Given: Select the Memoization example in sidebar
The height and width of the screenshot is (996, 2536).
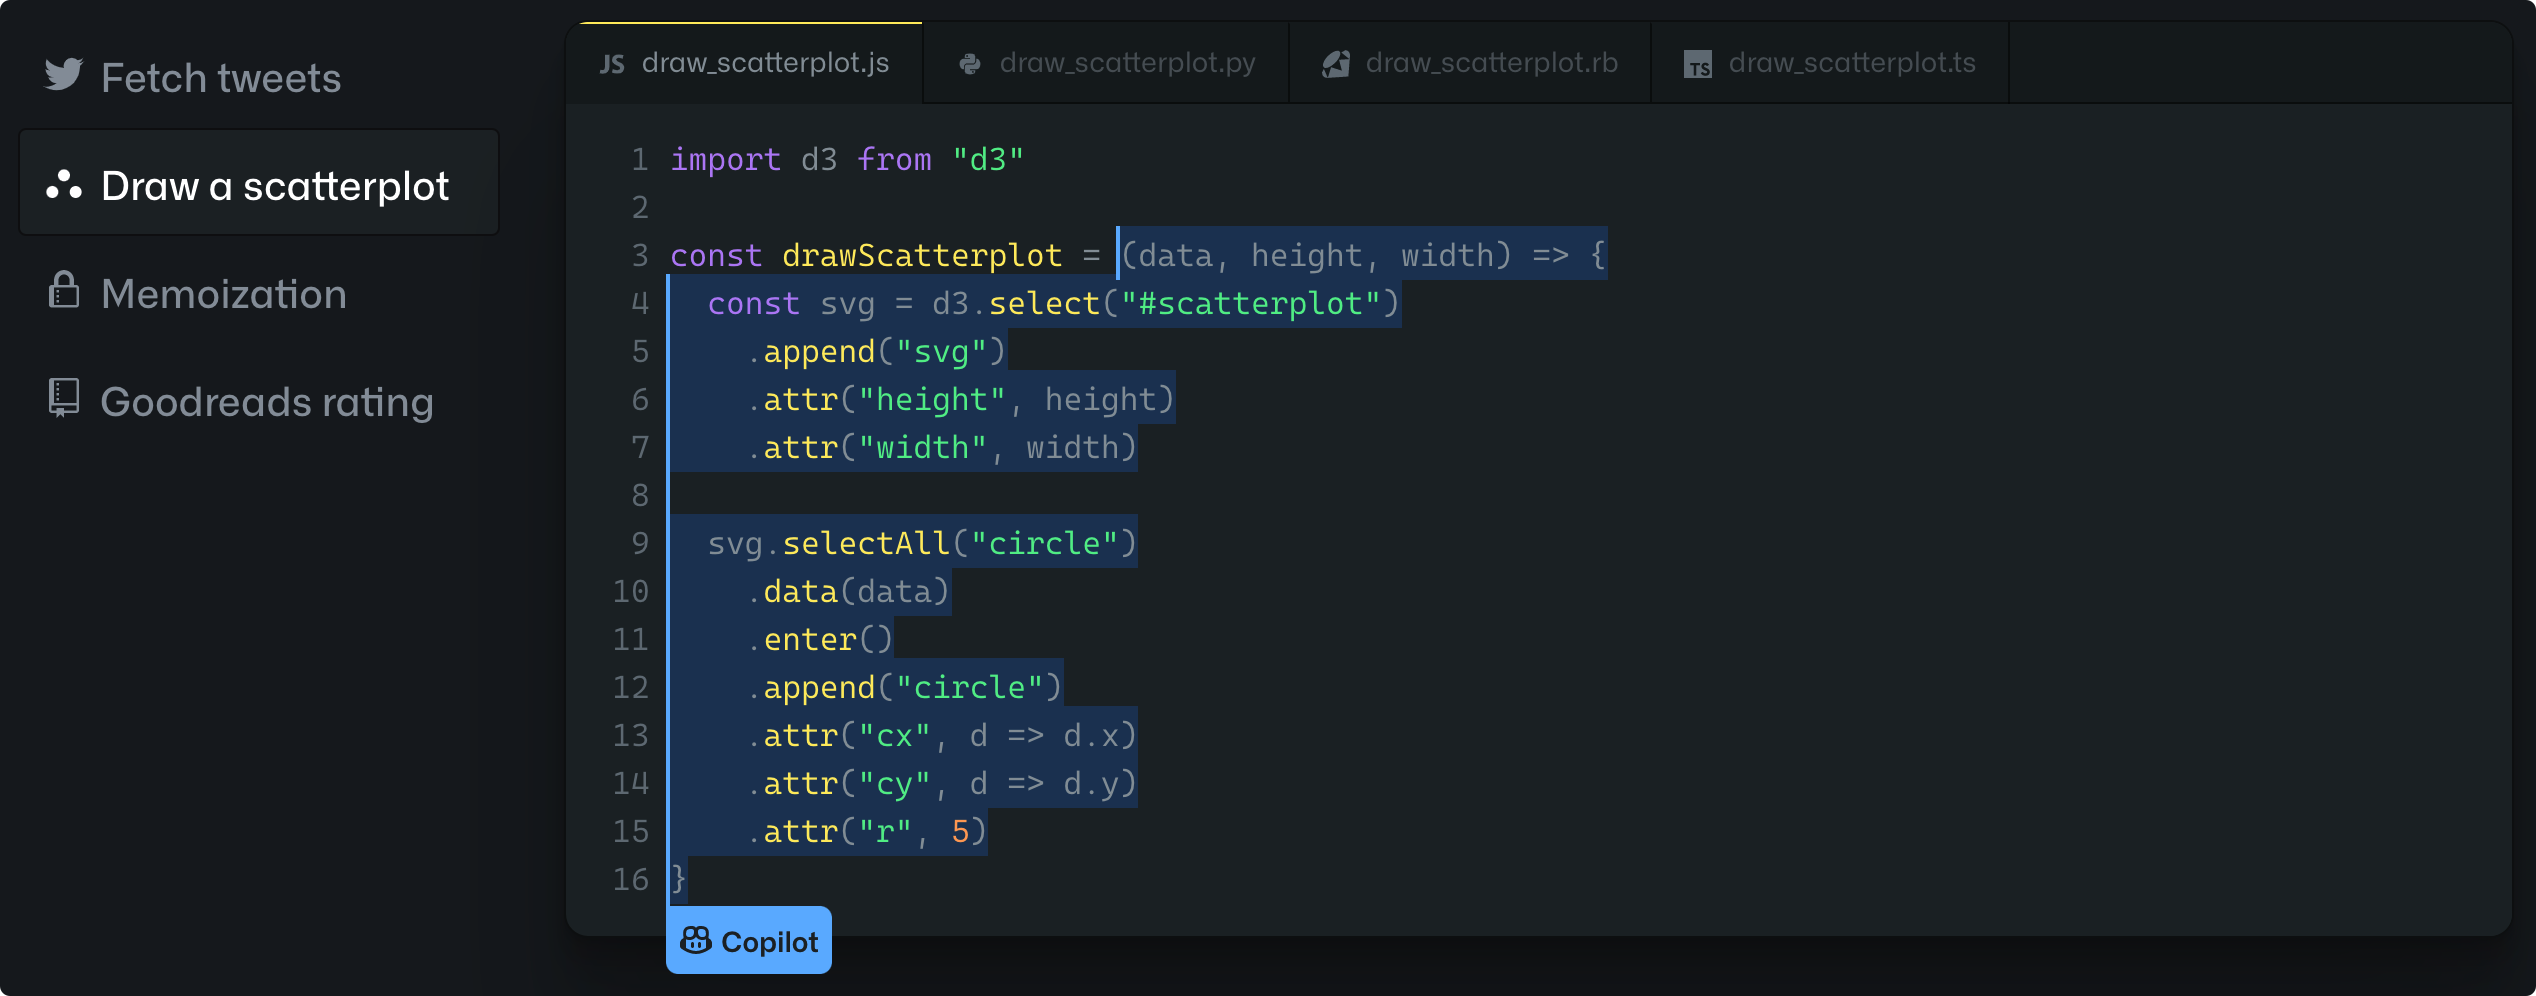Looking at the screenshot, I should click(x=224, y=293).
